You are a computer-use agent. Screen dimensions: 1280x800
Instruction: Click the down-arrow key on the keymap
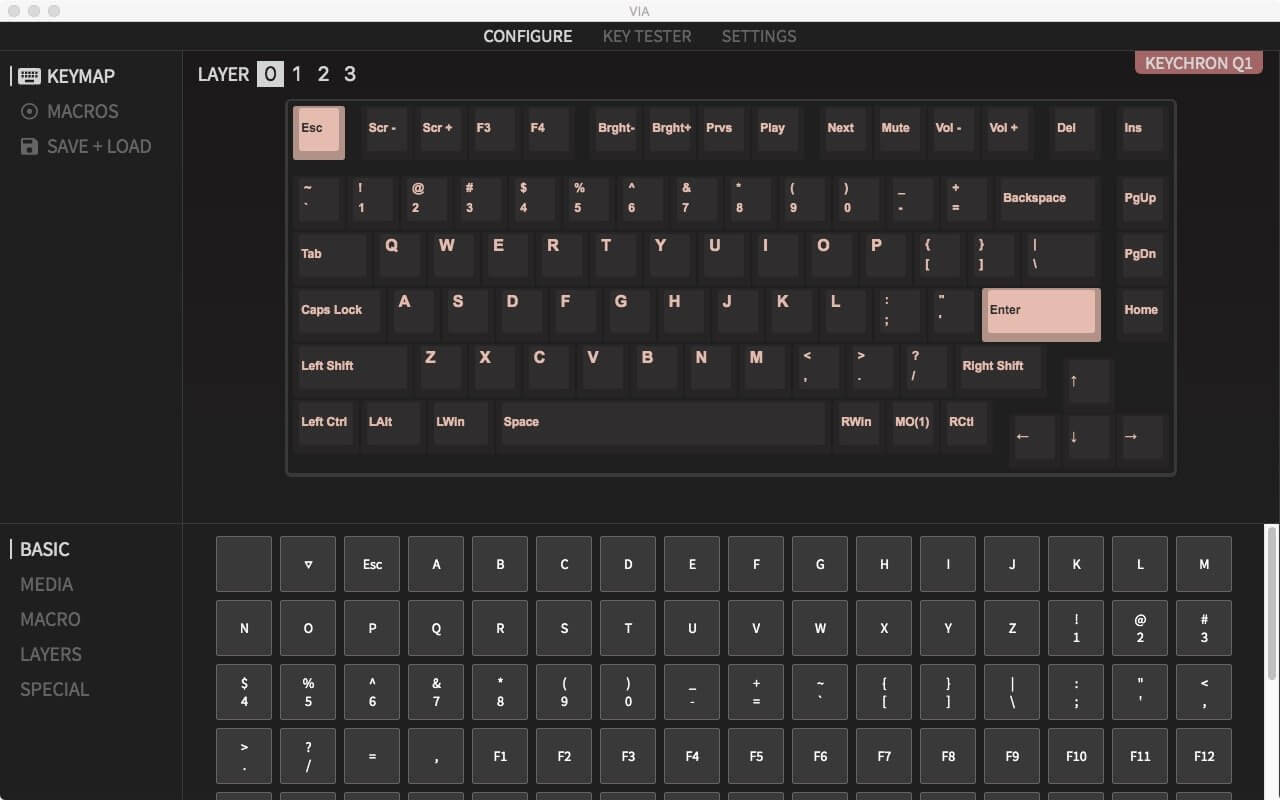click(x=1087, y=437)
